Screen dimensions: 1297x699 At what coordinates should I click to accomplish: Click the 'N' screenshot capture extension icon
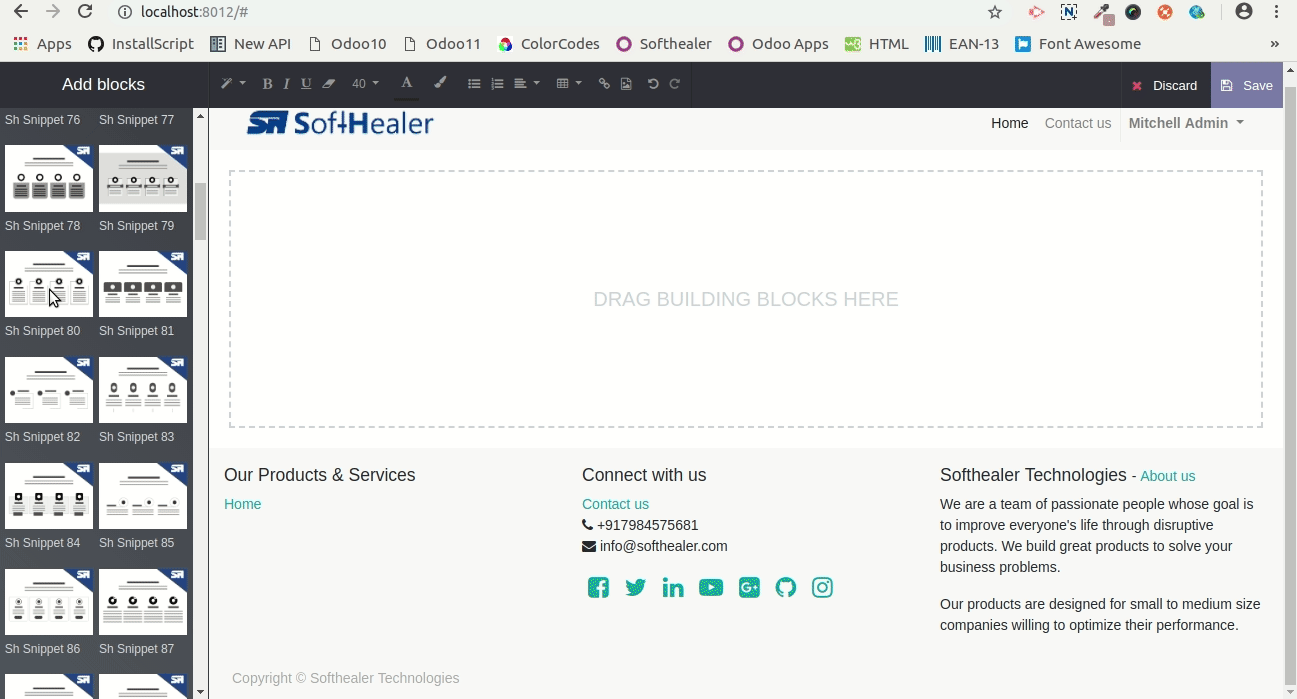[x=1069, y=12]
